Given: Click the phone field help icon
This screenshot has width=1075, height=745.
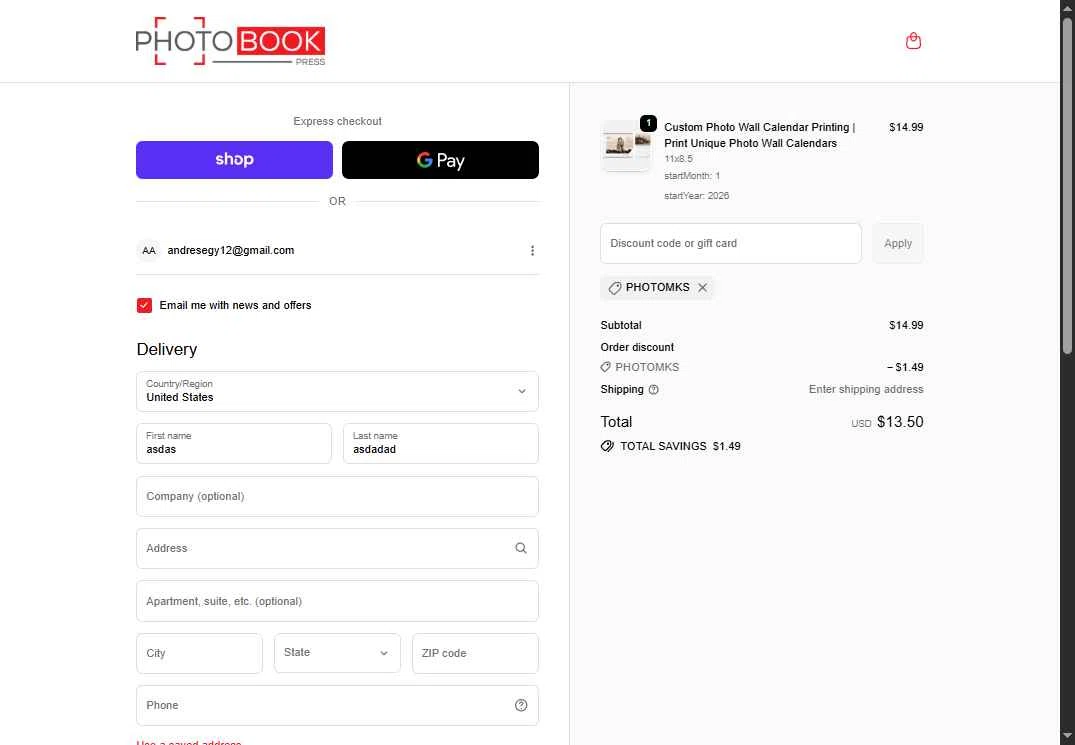Looking at the screenshot, I should tap(521, 705).
